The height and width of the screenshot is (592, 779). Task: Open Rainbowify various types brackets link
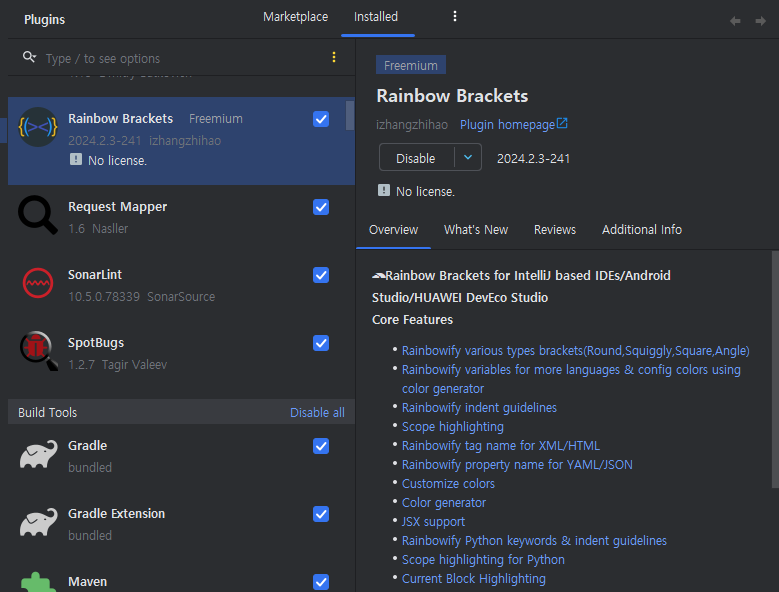click(575, 351)
